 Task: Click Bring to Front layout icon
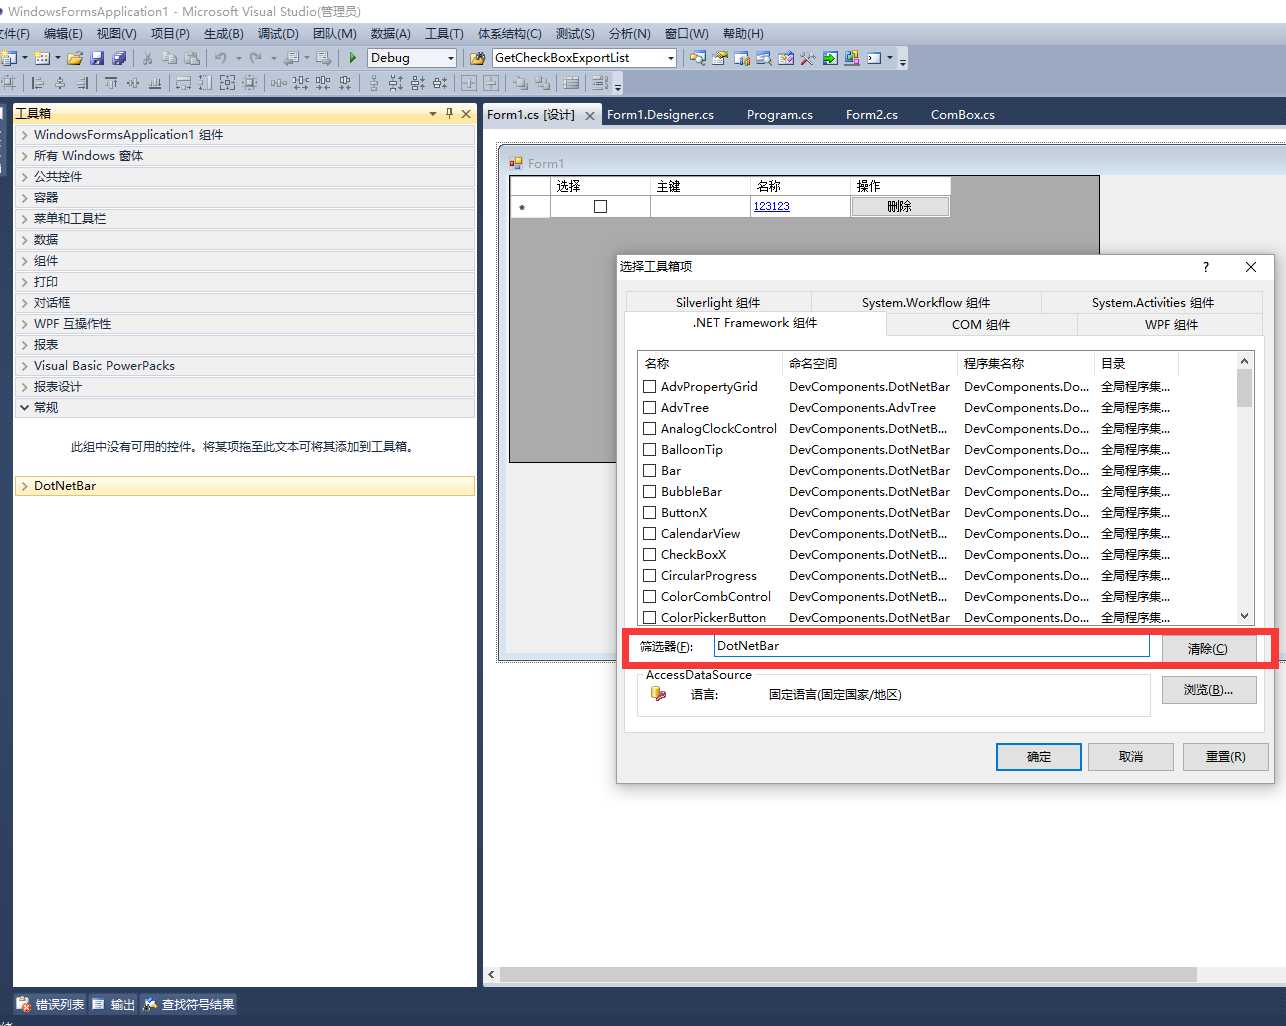pos(521,83)
